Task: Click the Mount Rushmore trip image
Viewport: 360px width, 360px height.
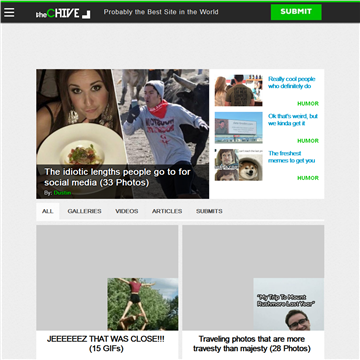Action: pos(289,304)
